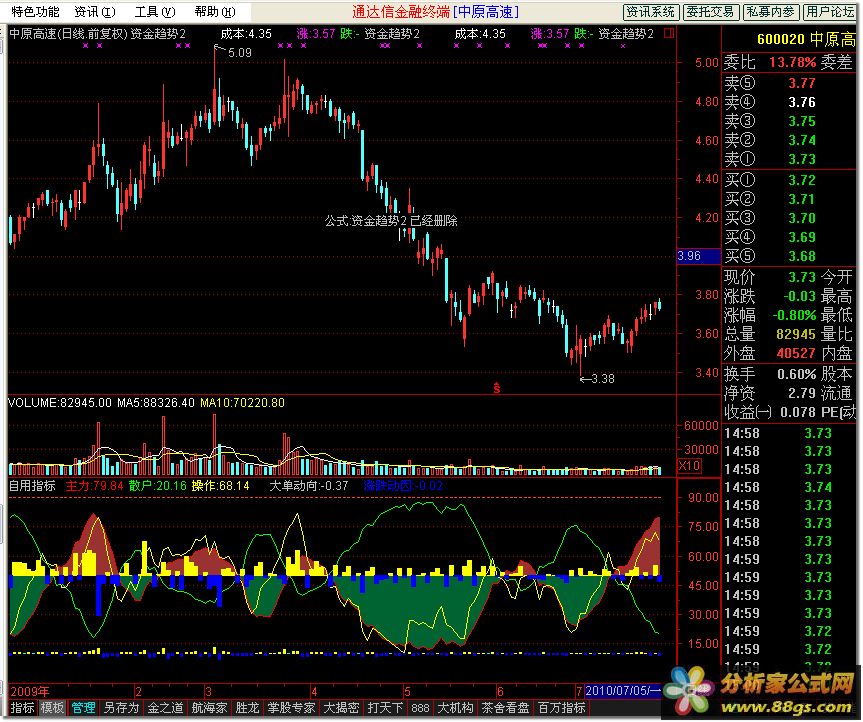Screen dimensions: 863x722
Task: Open the 百万指标 tab
Action: (x=562, y=708)
